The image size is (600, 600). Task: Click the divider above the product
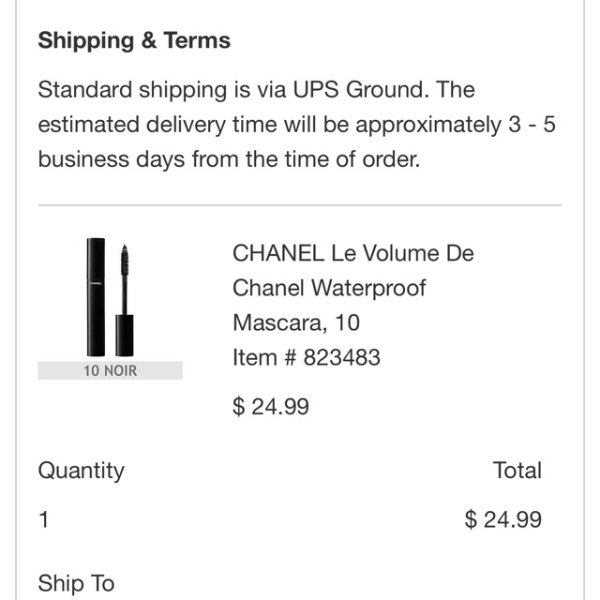tap(300, 205)
